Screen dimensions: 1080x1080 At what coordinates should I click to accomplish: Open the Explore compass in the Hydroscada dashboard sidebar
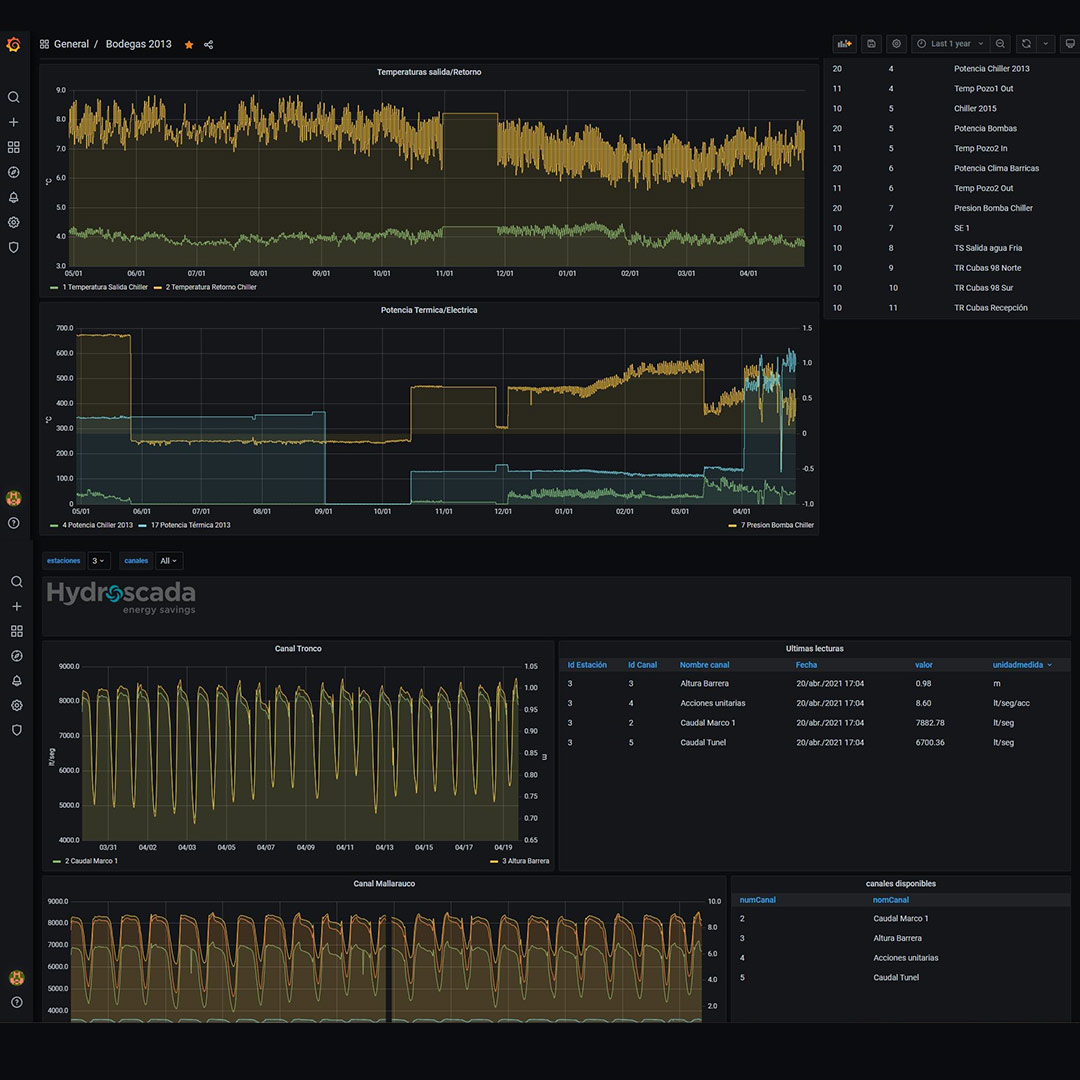pos(17,656)
